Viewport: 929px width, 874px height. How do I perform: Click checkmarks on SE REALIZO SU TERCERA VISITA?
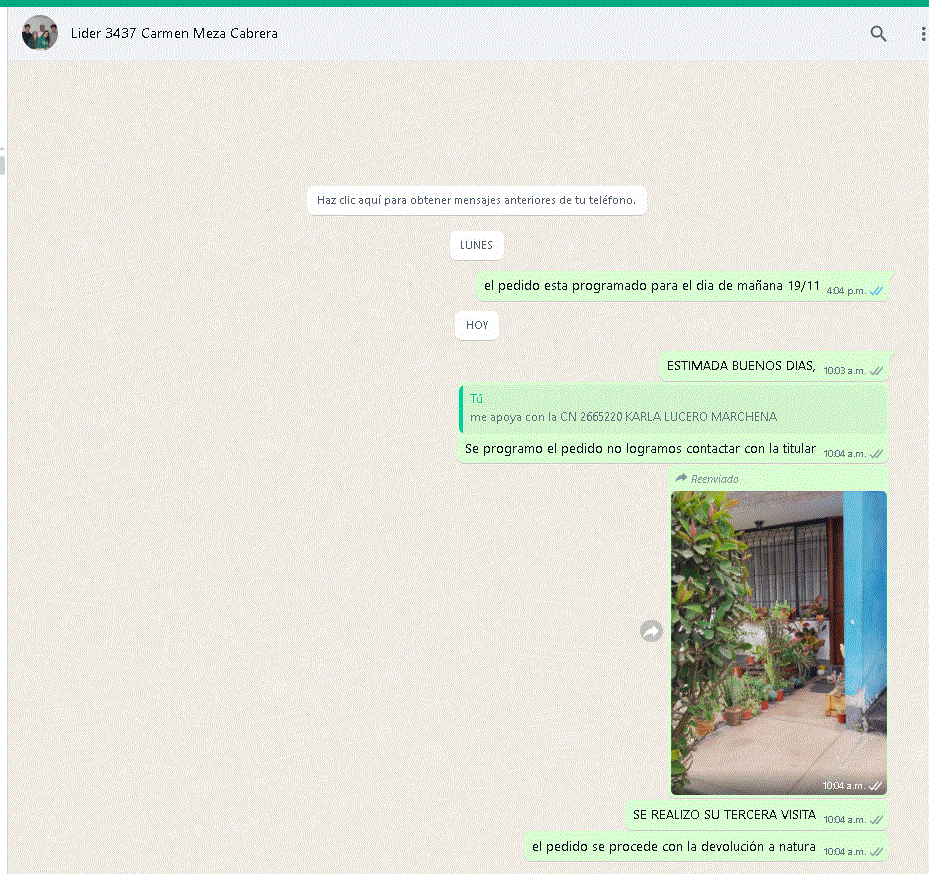[x=876, y=819]
